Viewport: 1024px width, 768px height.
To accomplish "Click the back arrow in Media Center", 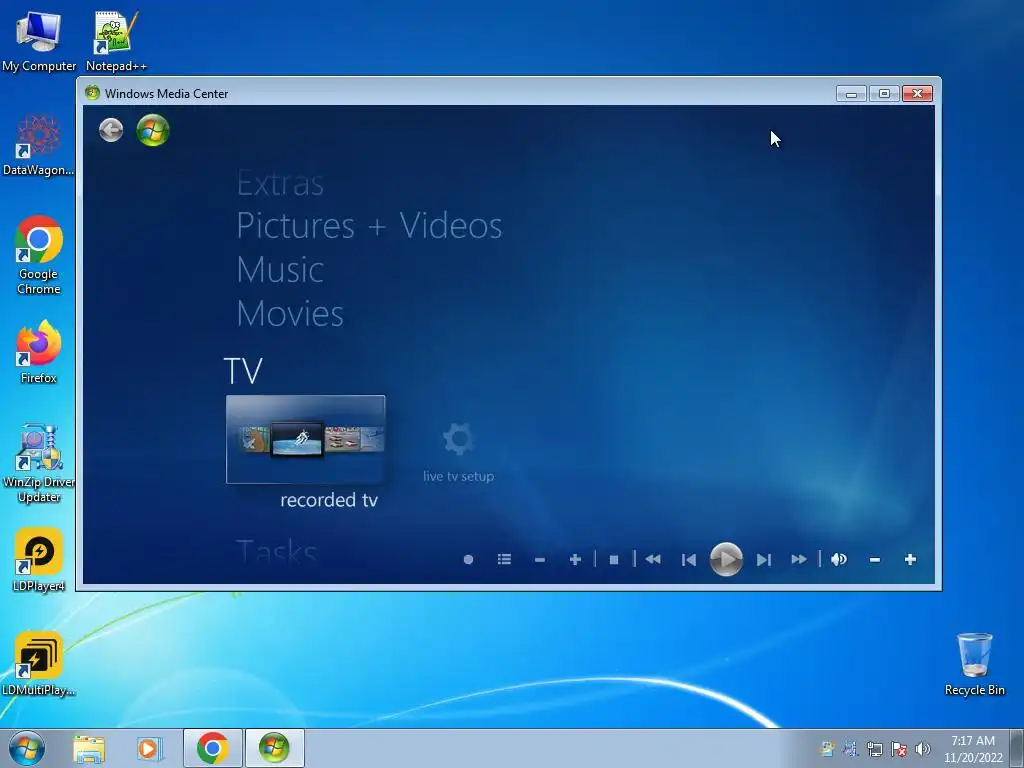I will click(x=111, y=130).
